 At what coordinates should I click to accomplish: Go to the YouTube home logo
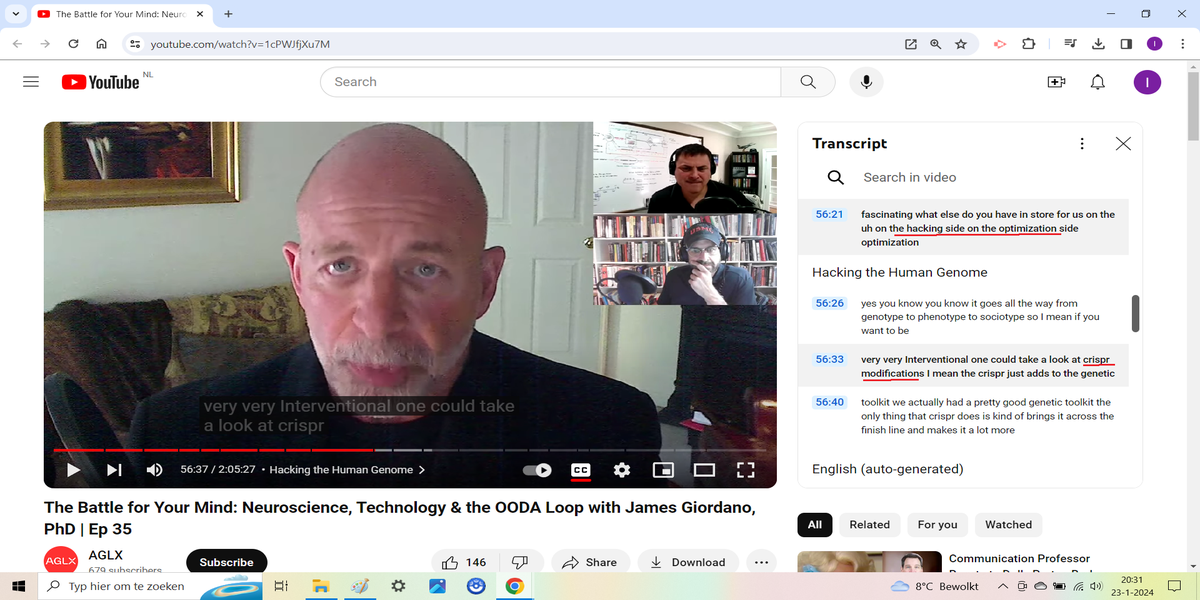[100, 82]
